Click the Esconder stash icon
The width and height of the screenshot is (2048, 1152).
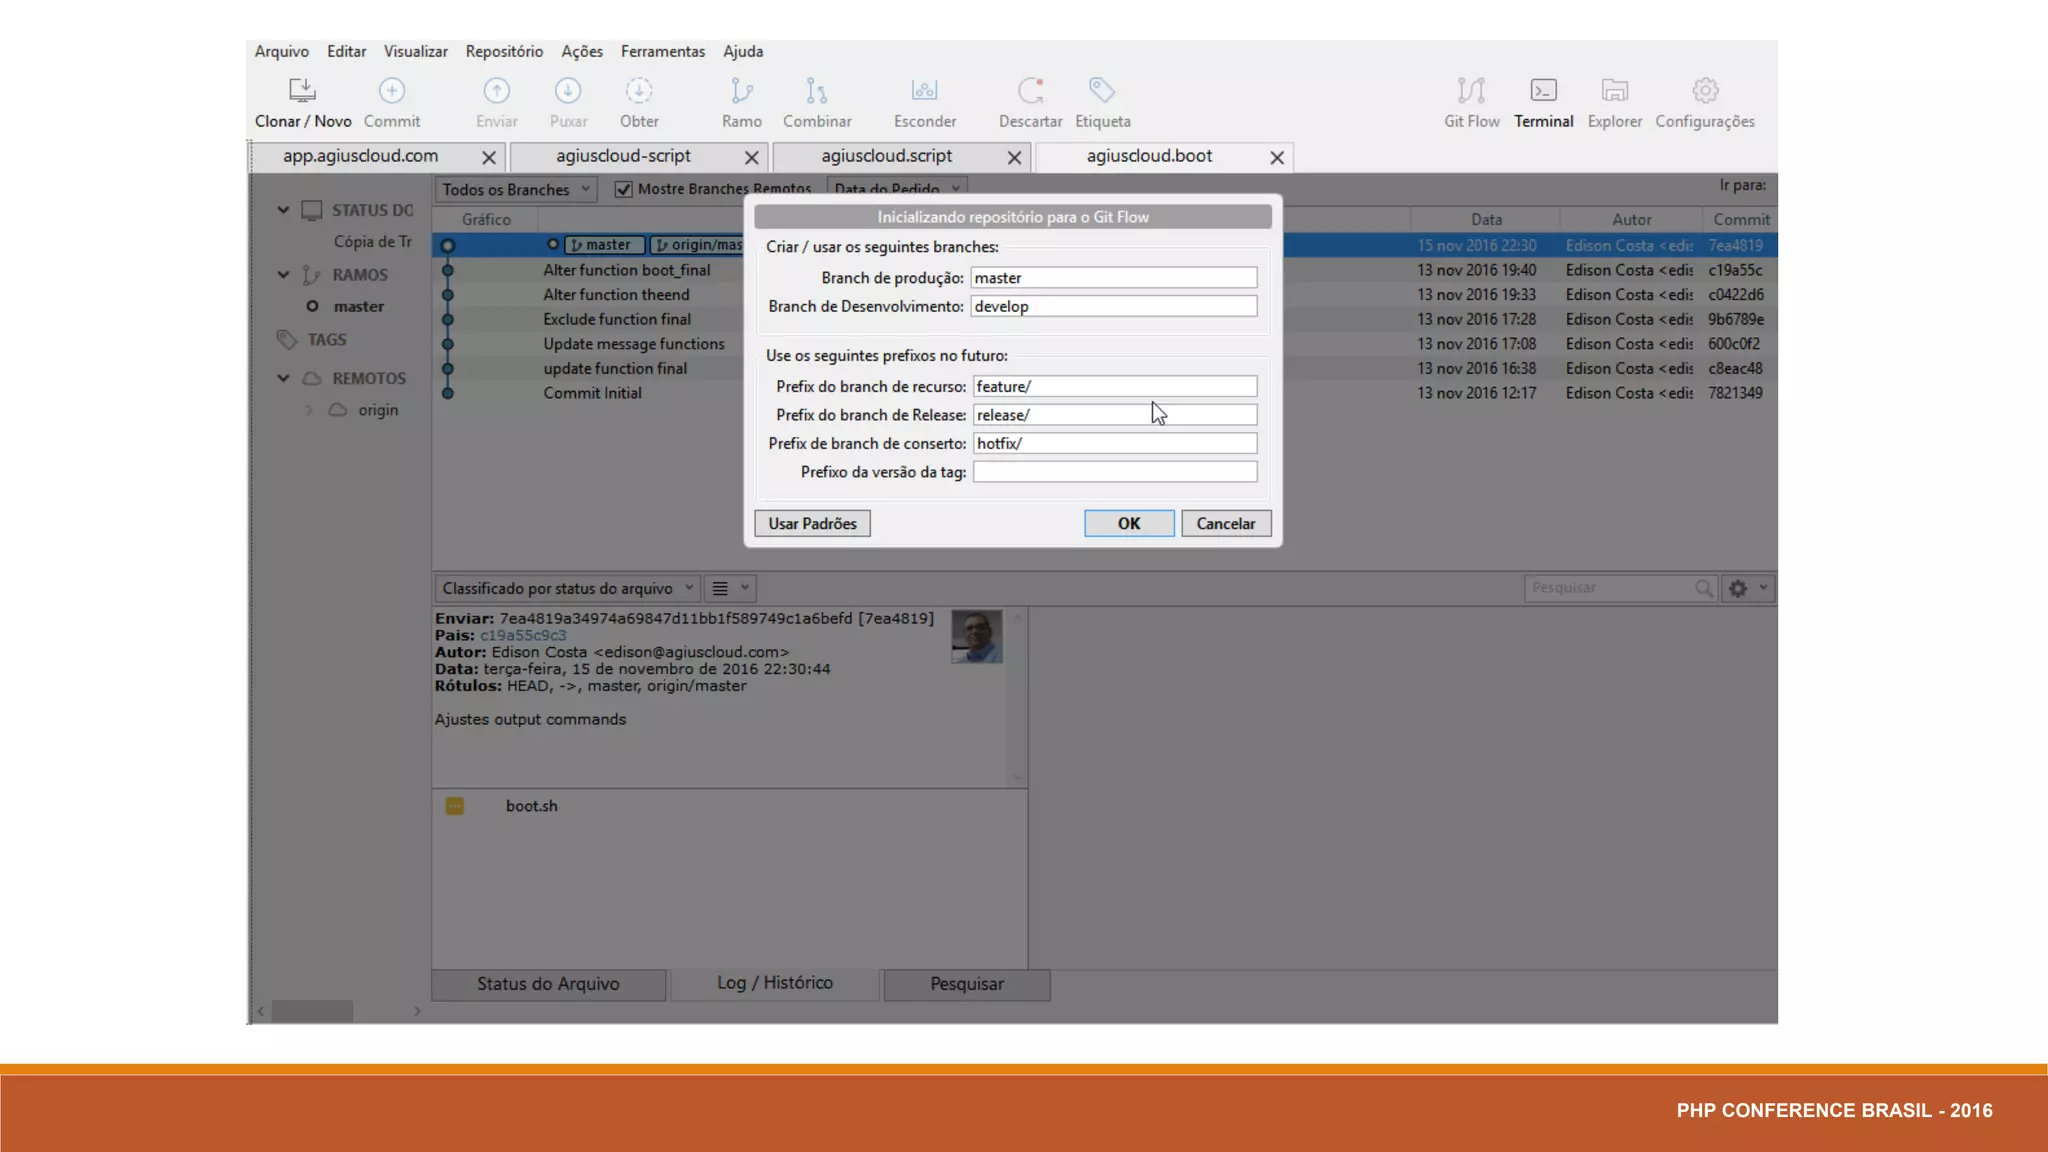coord(924,92)
